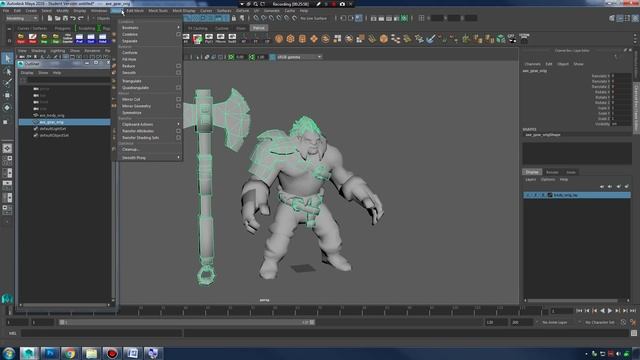Click the polygon cube shelf icon
Screen dimensions: 640x360
coord(290,39)
